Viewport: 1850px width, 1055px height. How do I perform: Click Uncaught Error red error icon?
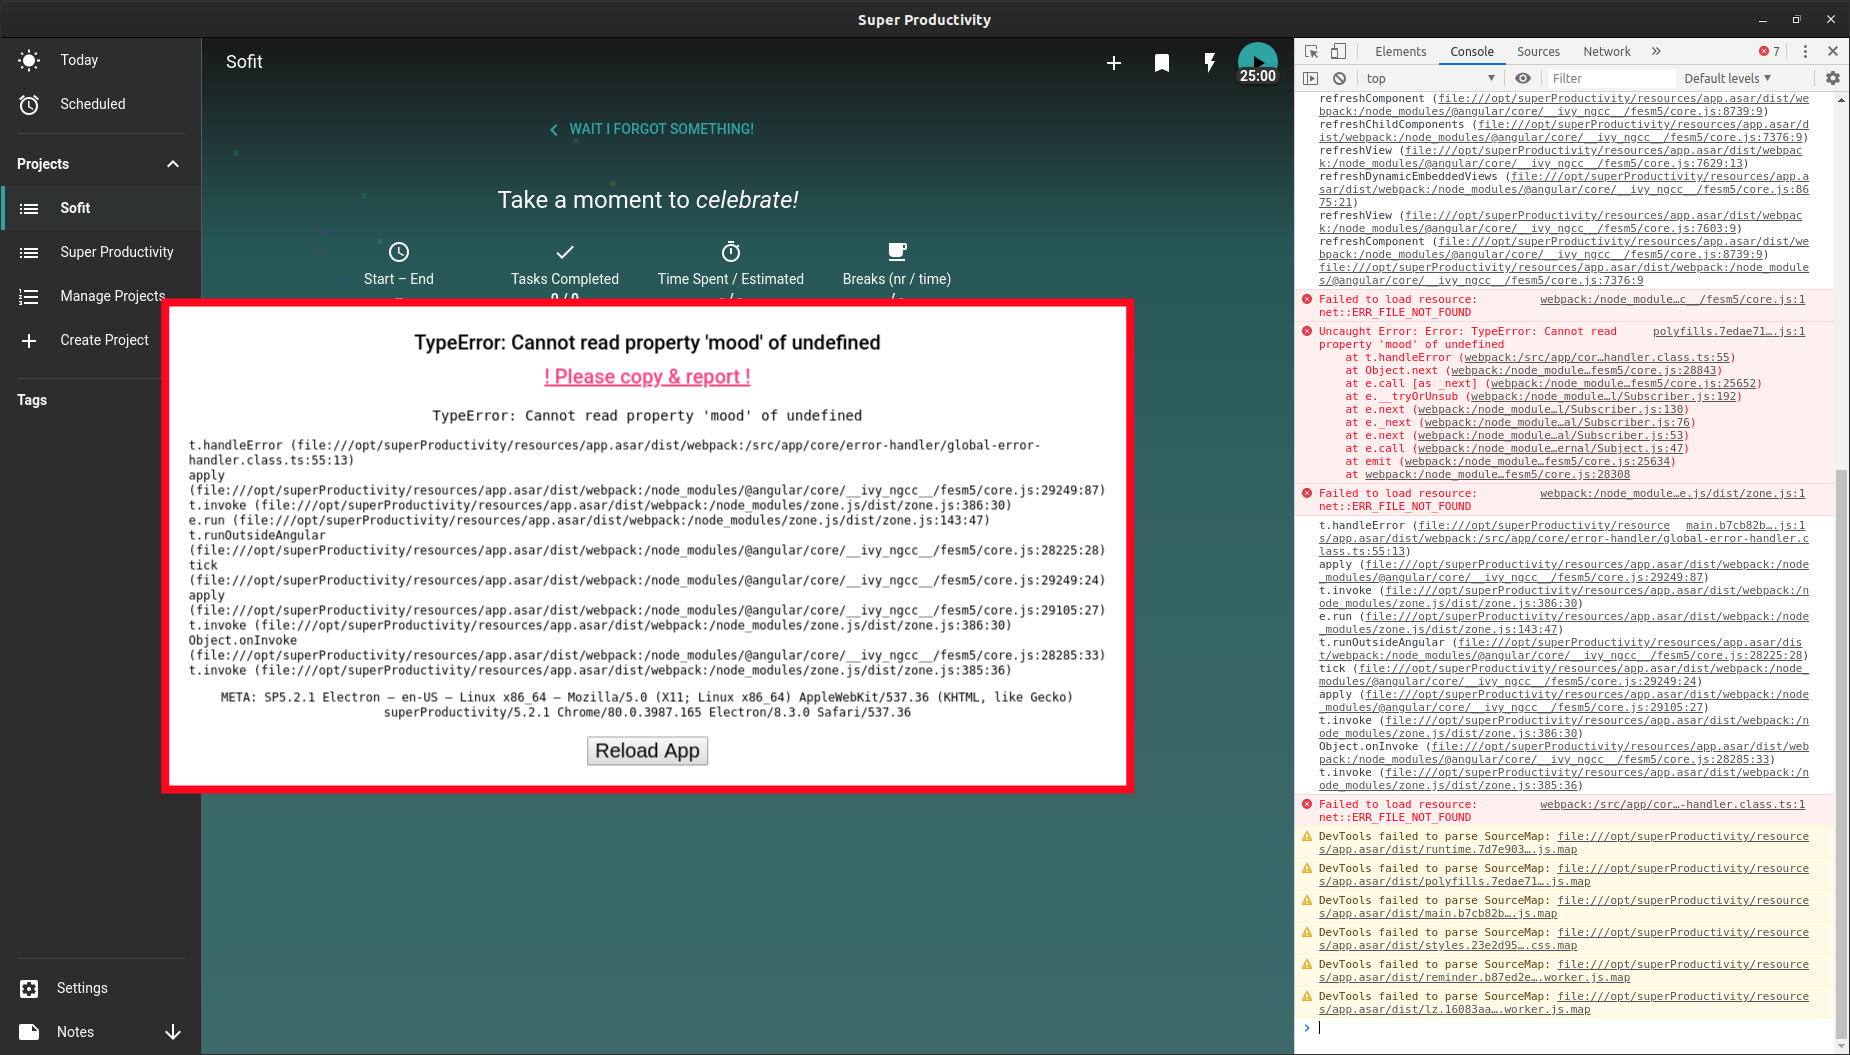pyautogui.click(x=1307, y=331)
